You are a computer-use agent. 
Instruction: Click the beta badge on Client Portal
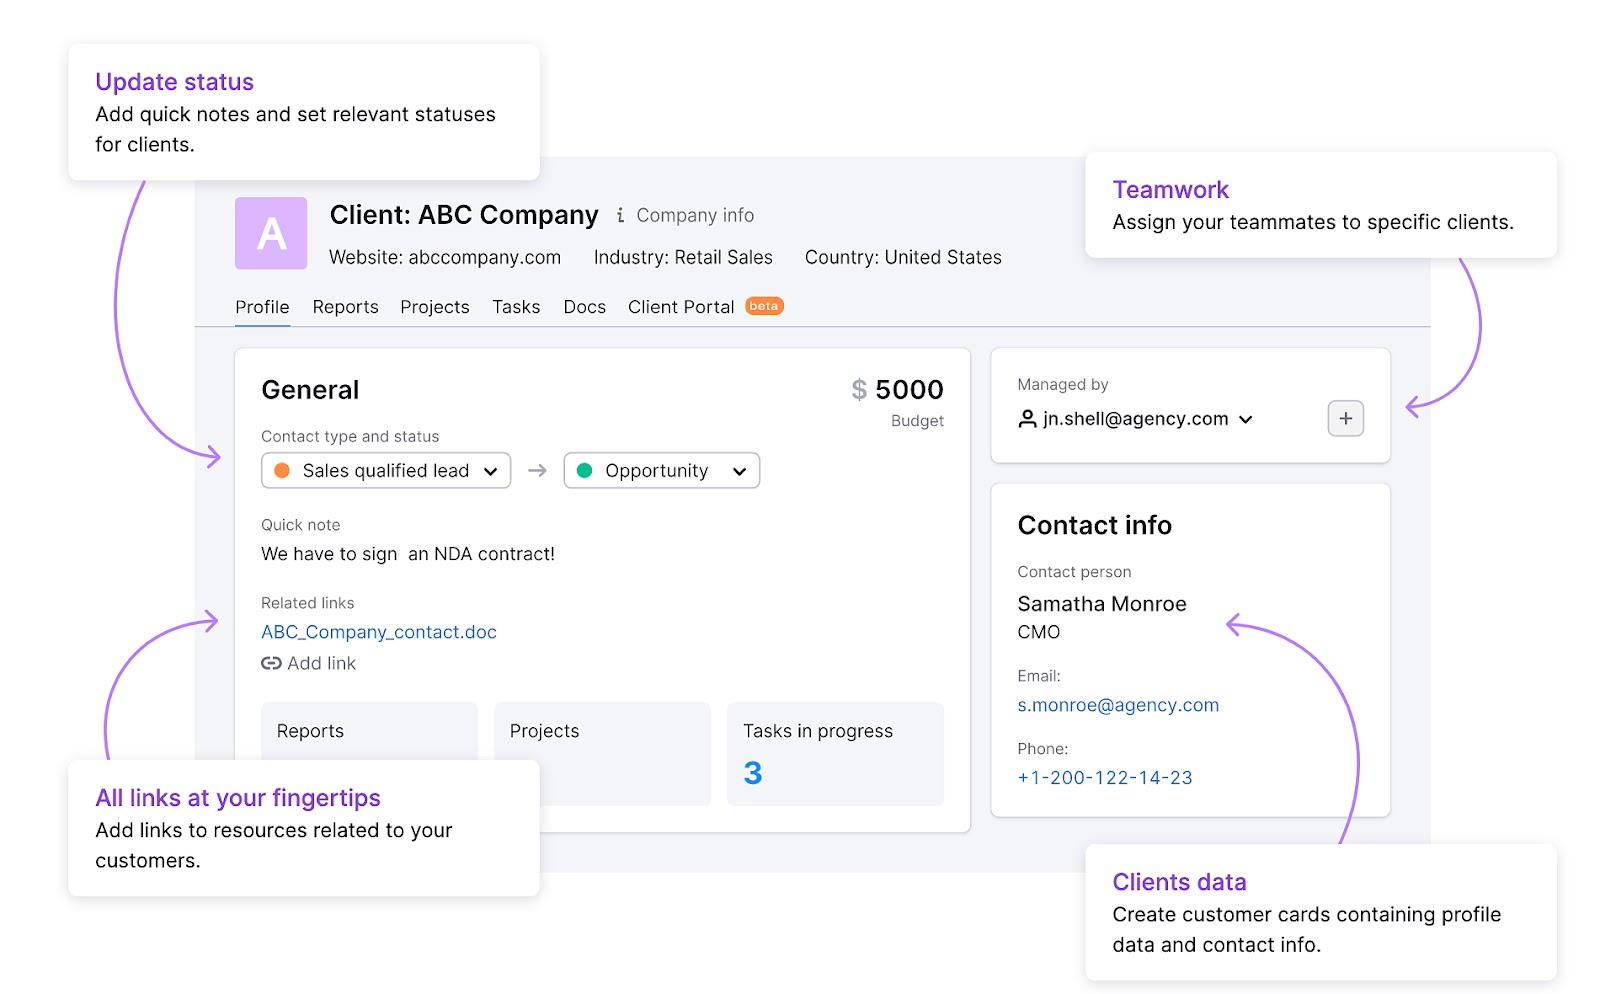763,305
